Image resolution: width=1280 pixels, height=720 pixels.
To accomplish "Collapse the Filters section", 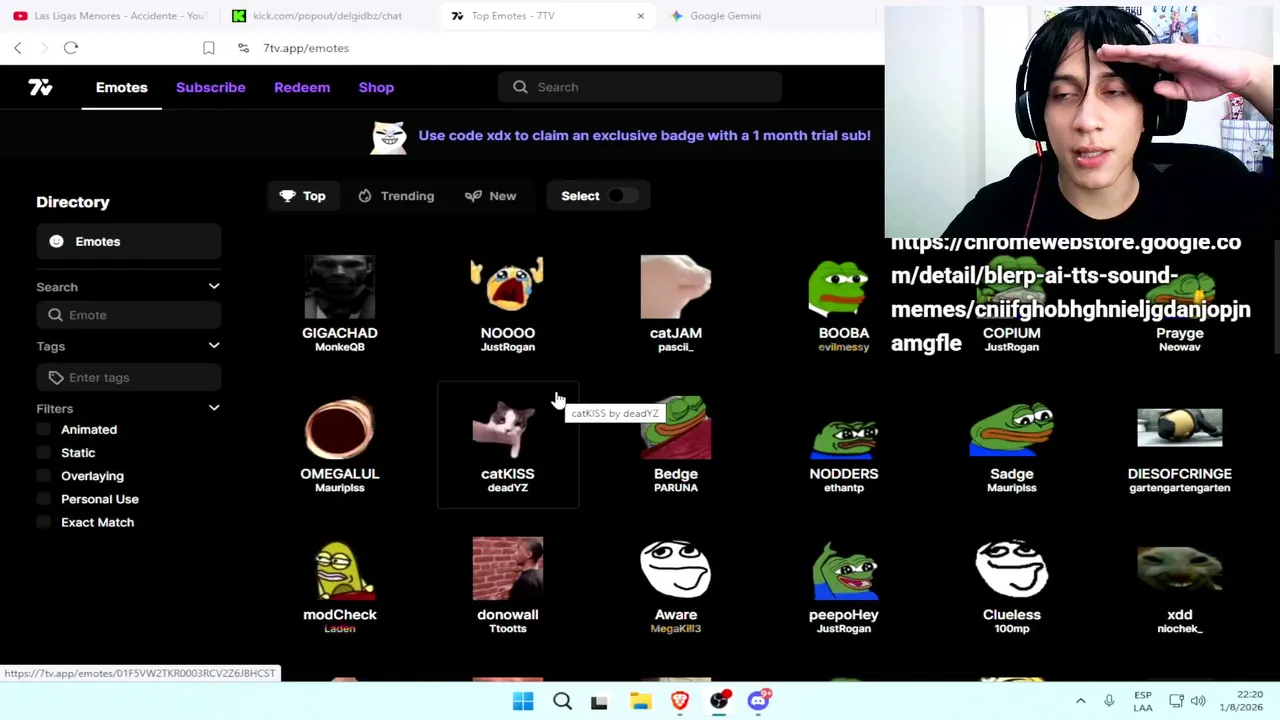I will click(213, 408).
